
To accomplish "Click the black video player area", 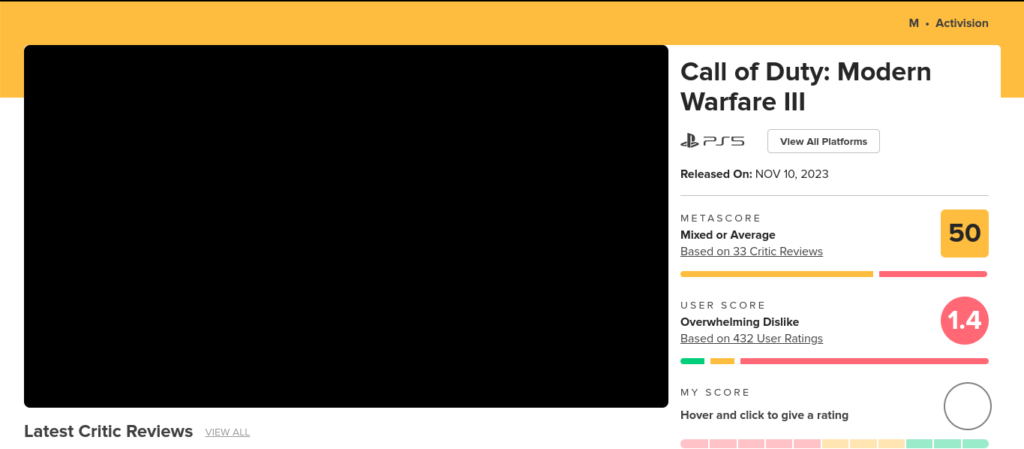I will [346, 226].
